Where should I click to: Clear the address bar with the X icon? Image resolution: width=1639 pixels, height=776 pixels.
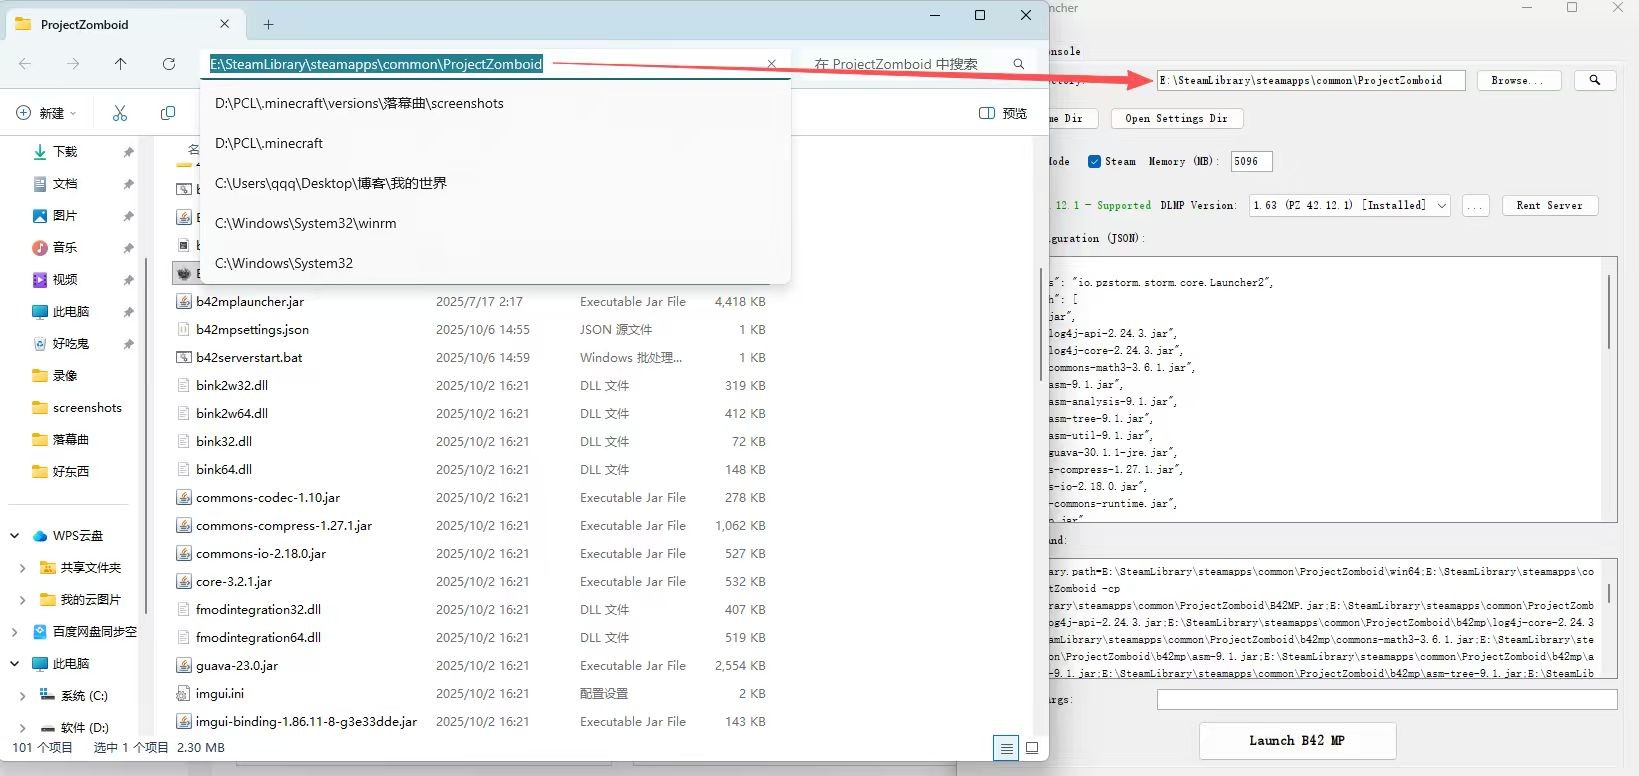(771, 64)
